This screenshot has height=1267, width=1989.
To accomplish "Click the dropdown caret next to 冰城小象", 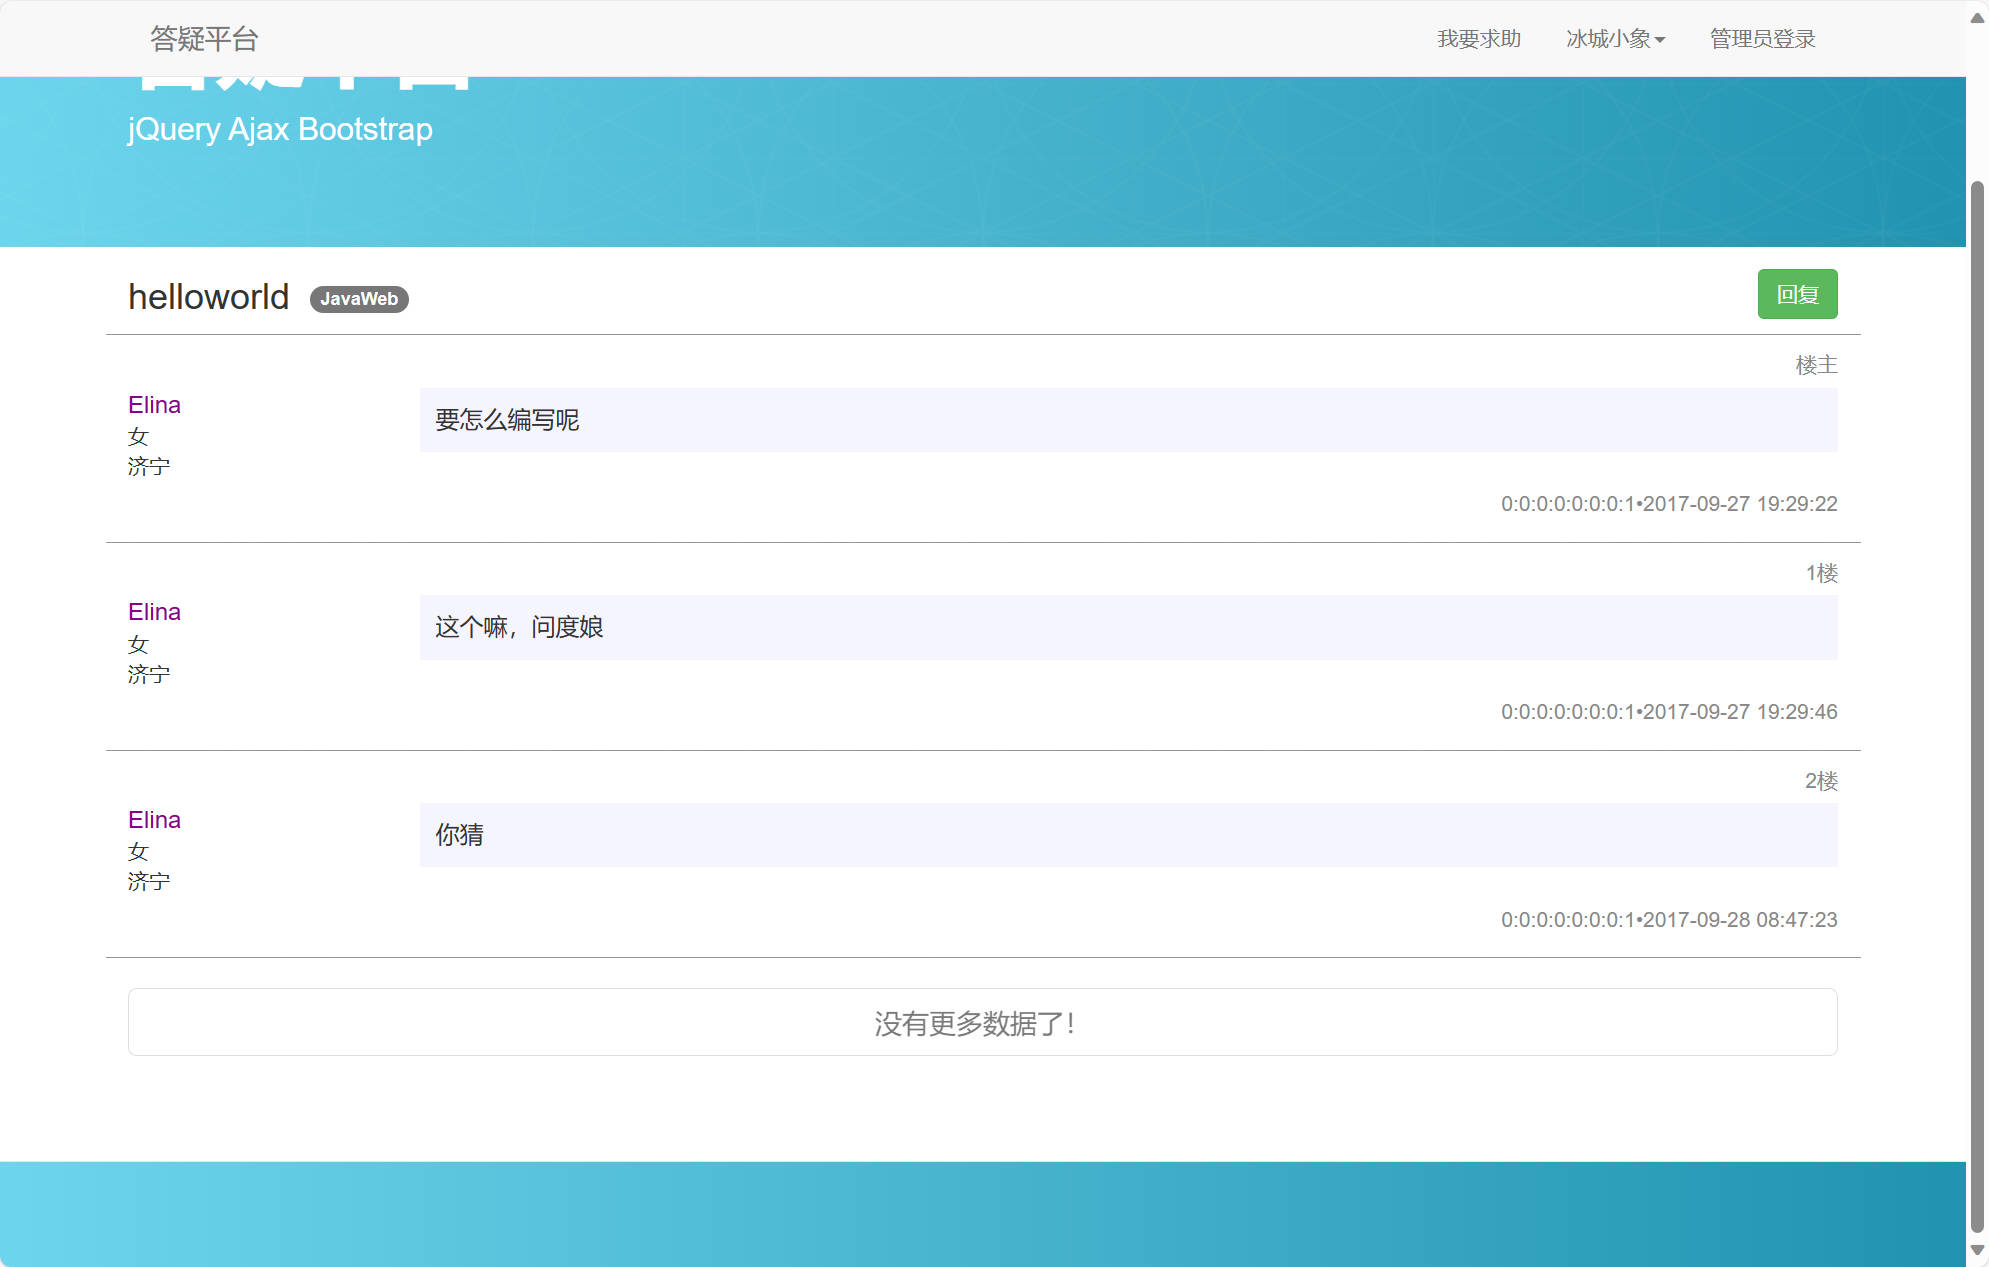I will (1660, 40).
